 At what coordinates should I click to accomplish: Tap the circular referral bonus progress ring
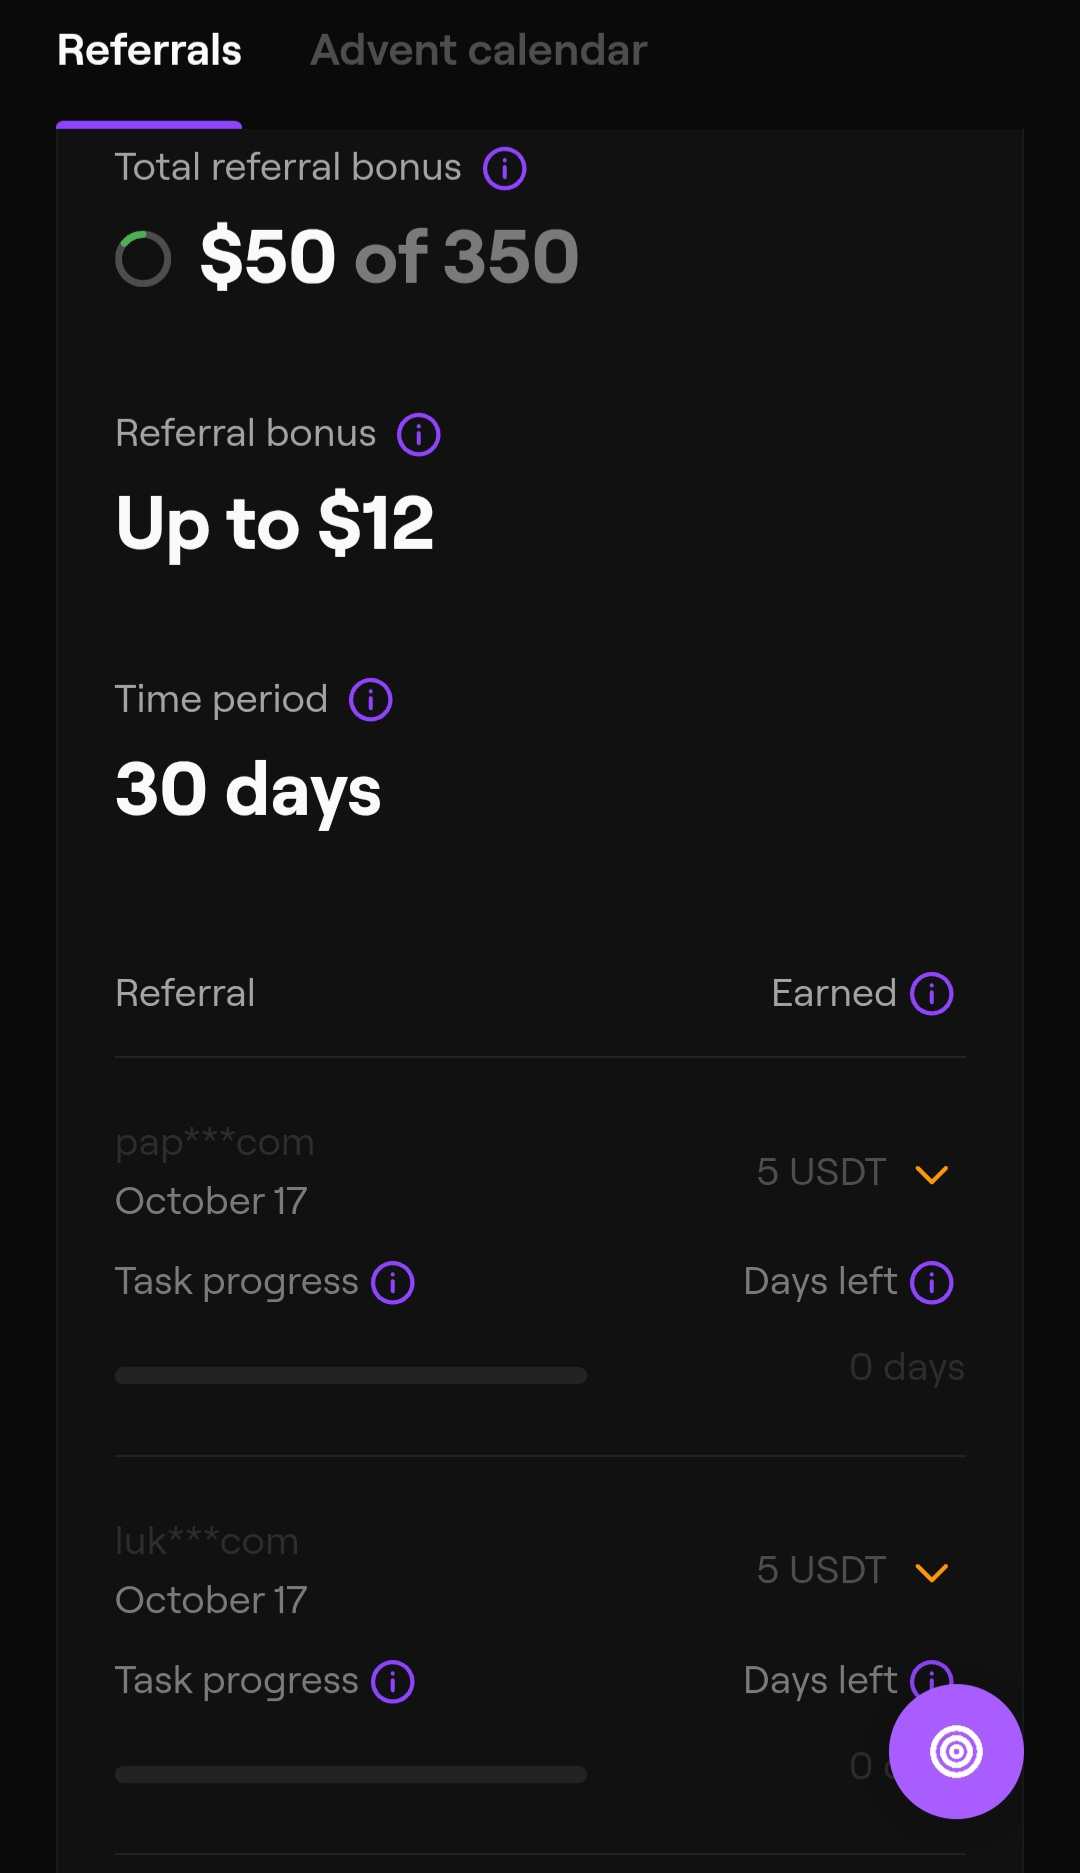(143, 259)
